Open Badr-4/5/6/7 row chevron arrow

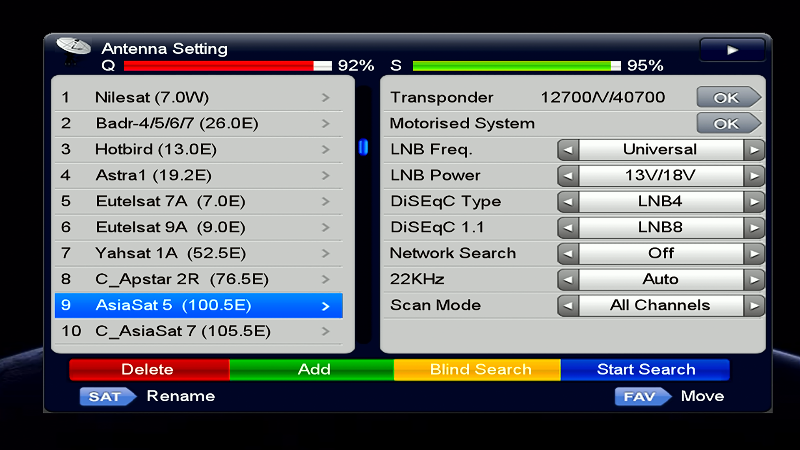pos(326,123)
